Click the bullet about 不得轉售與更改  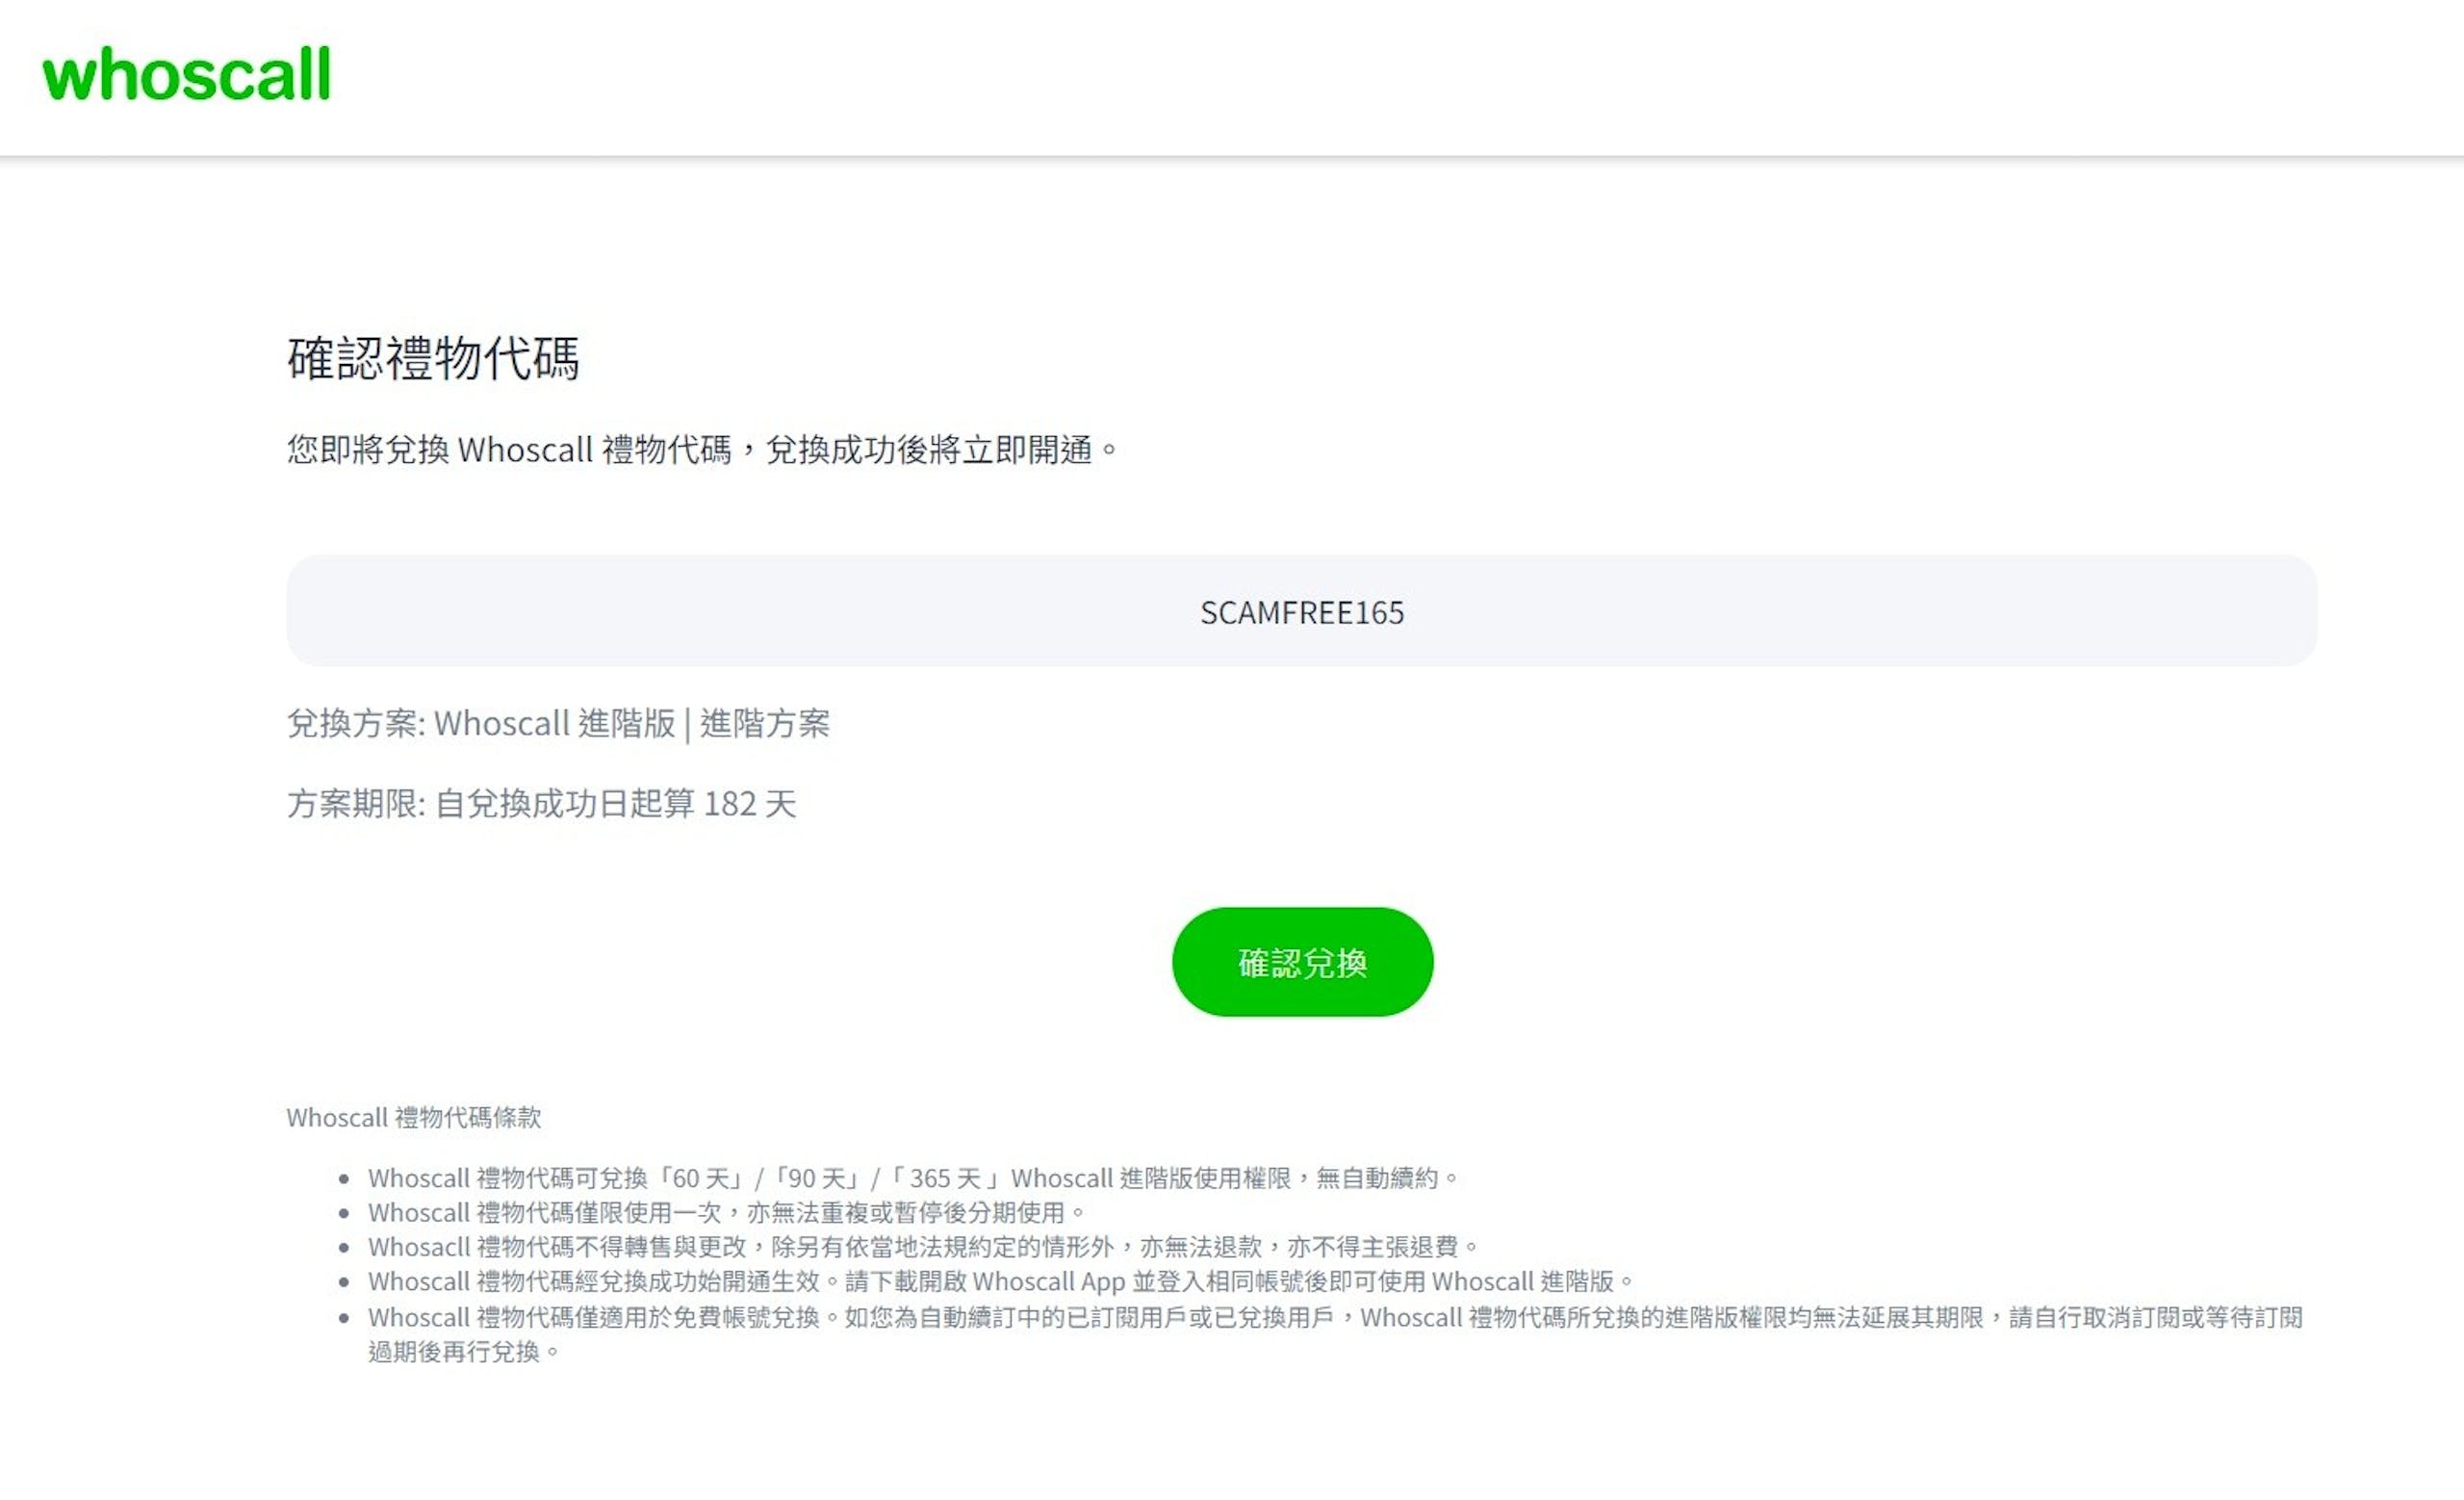click(x=923, y=1247)
